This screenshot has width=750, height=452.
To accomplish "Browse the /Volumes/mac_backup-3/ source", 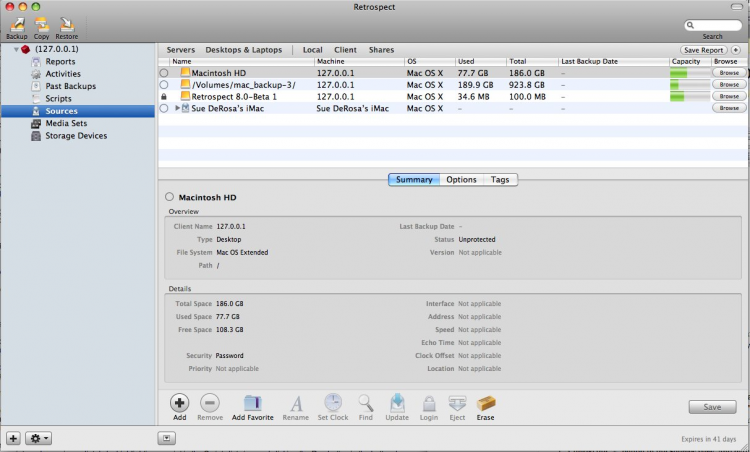I will tap(729, 85).
